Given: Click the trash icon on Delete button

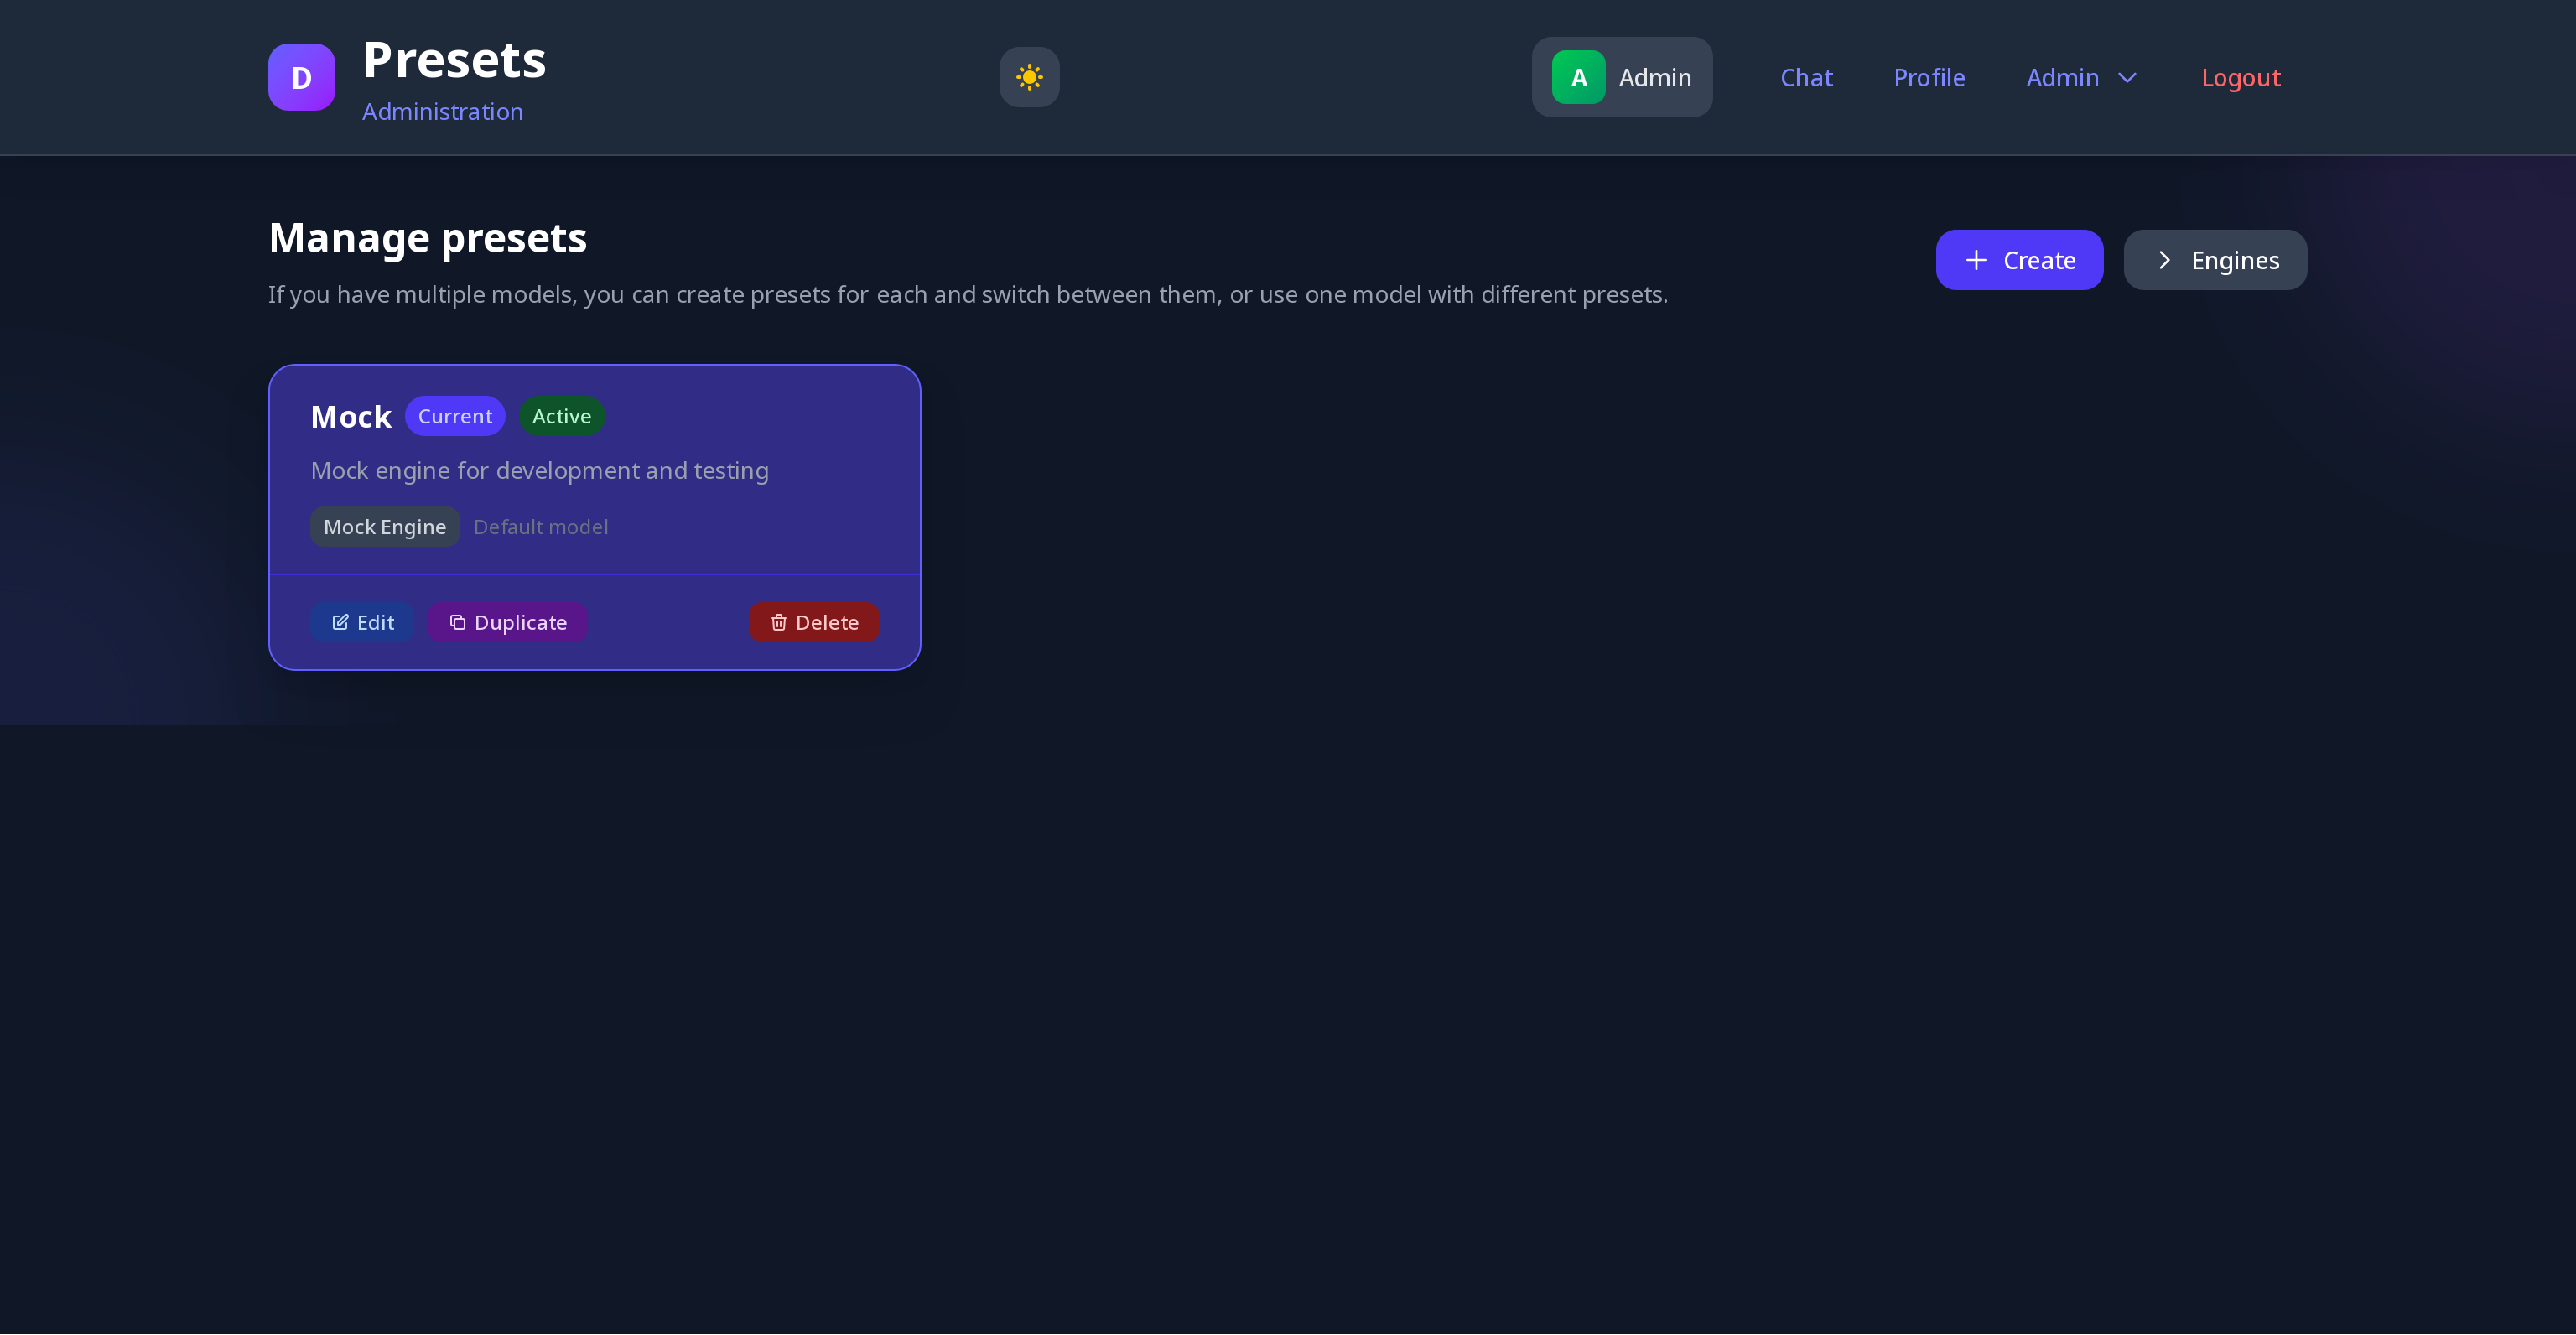Looking at the screenshot, I should (x=778, y=622).
